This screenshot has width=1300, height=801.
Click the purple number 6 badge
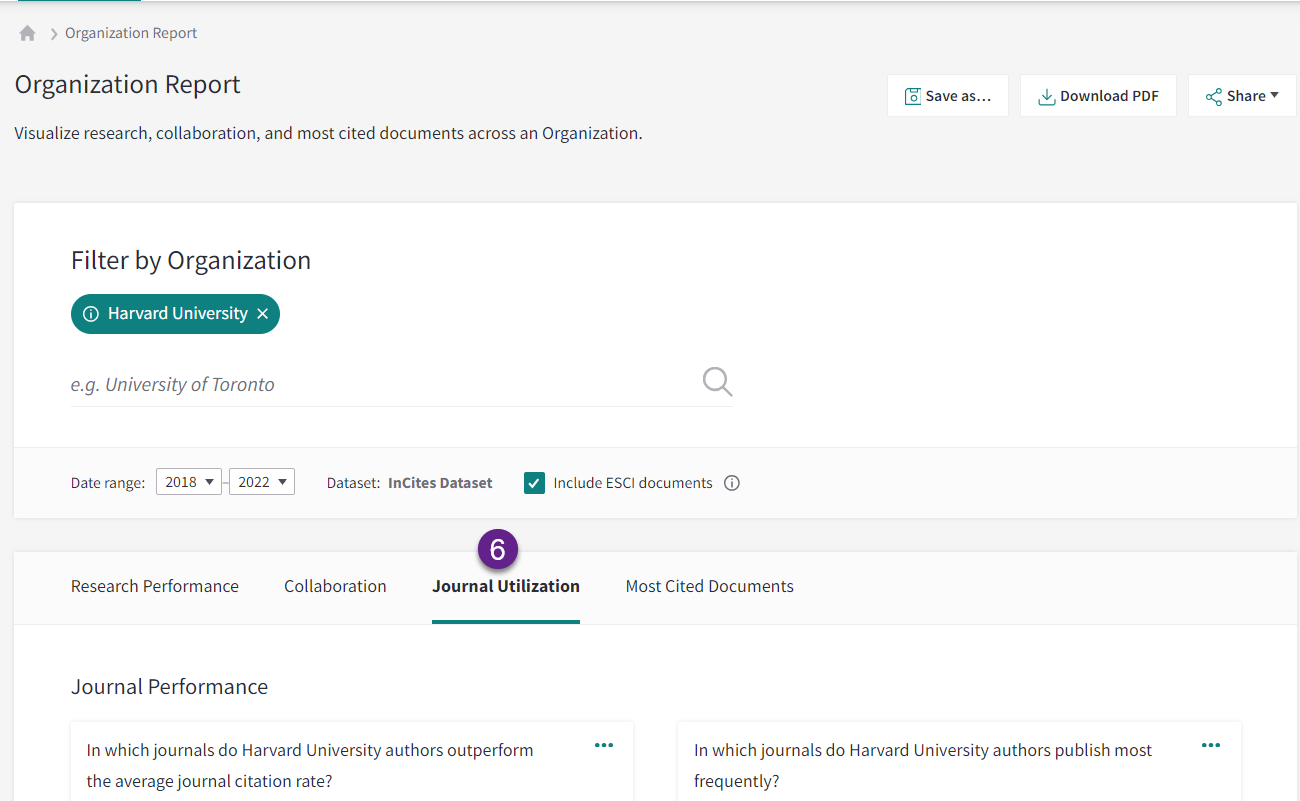(x=498, y=550)
